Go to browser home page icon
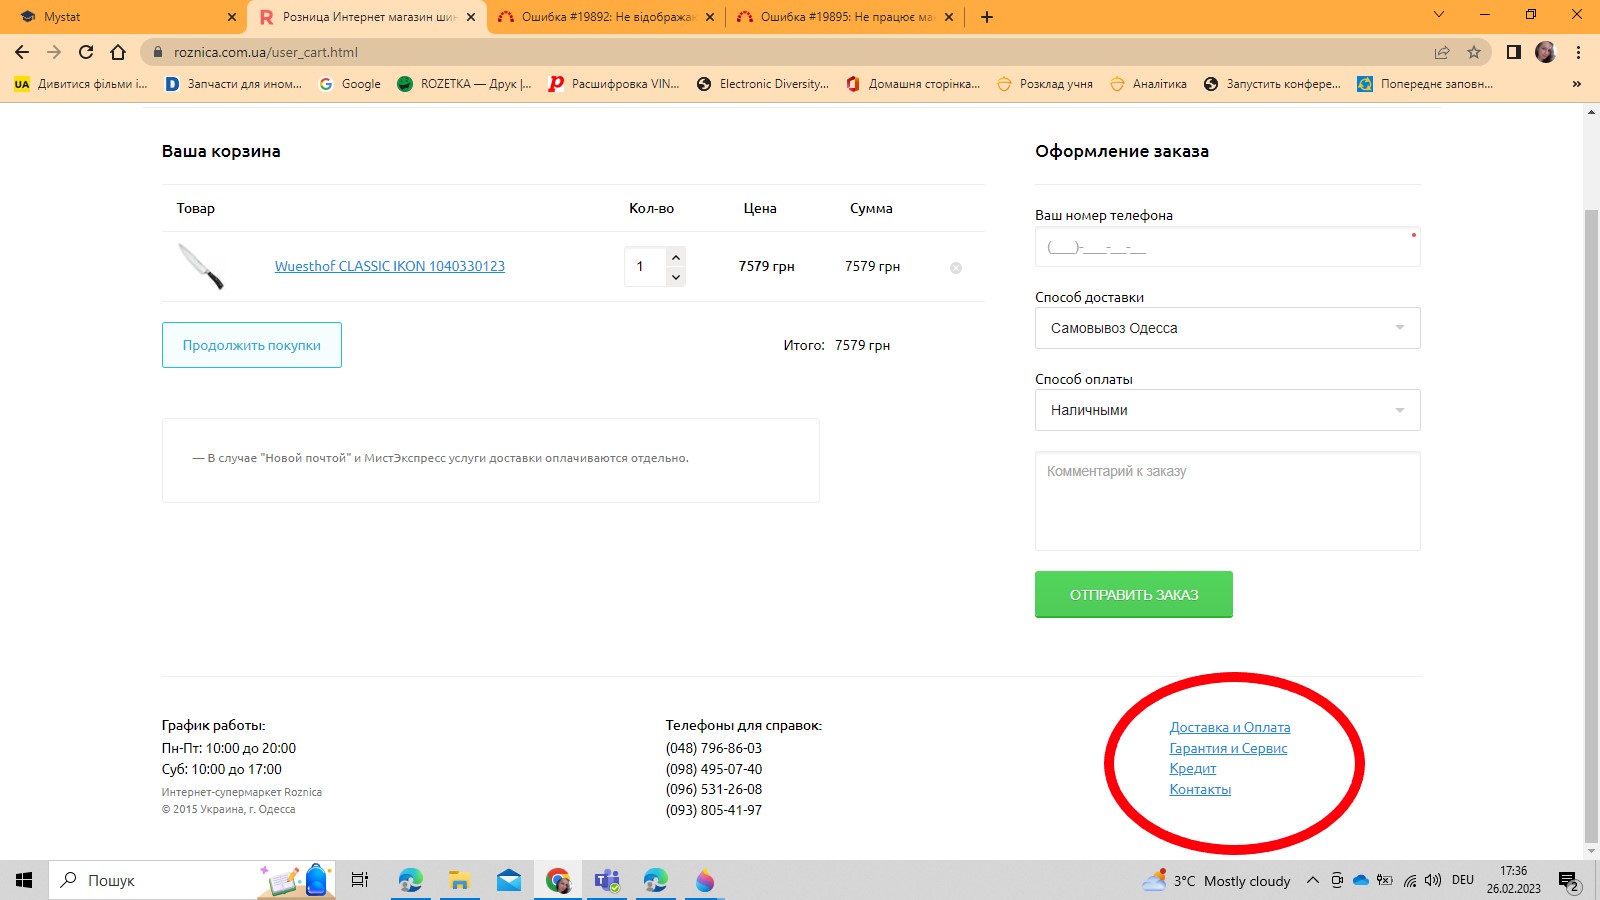Screen dimensions: 1600x900 click(x=118, y=52)
